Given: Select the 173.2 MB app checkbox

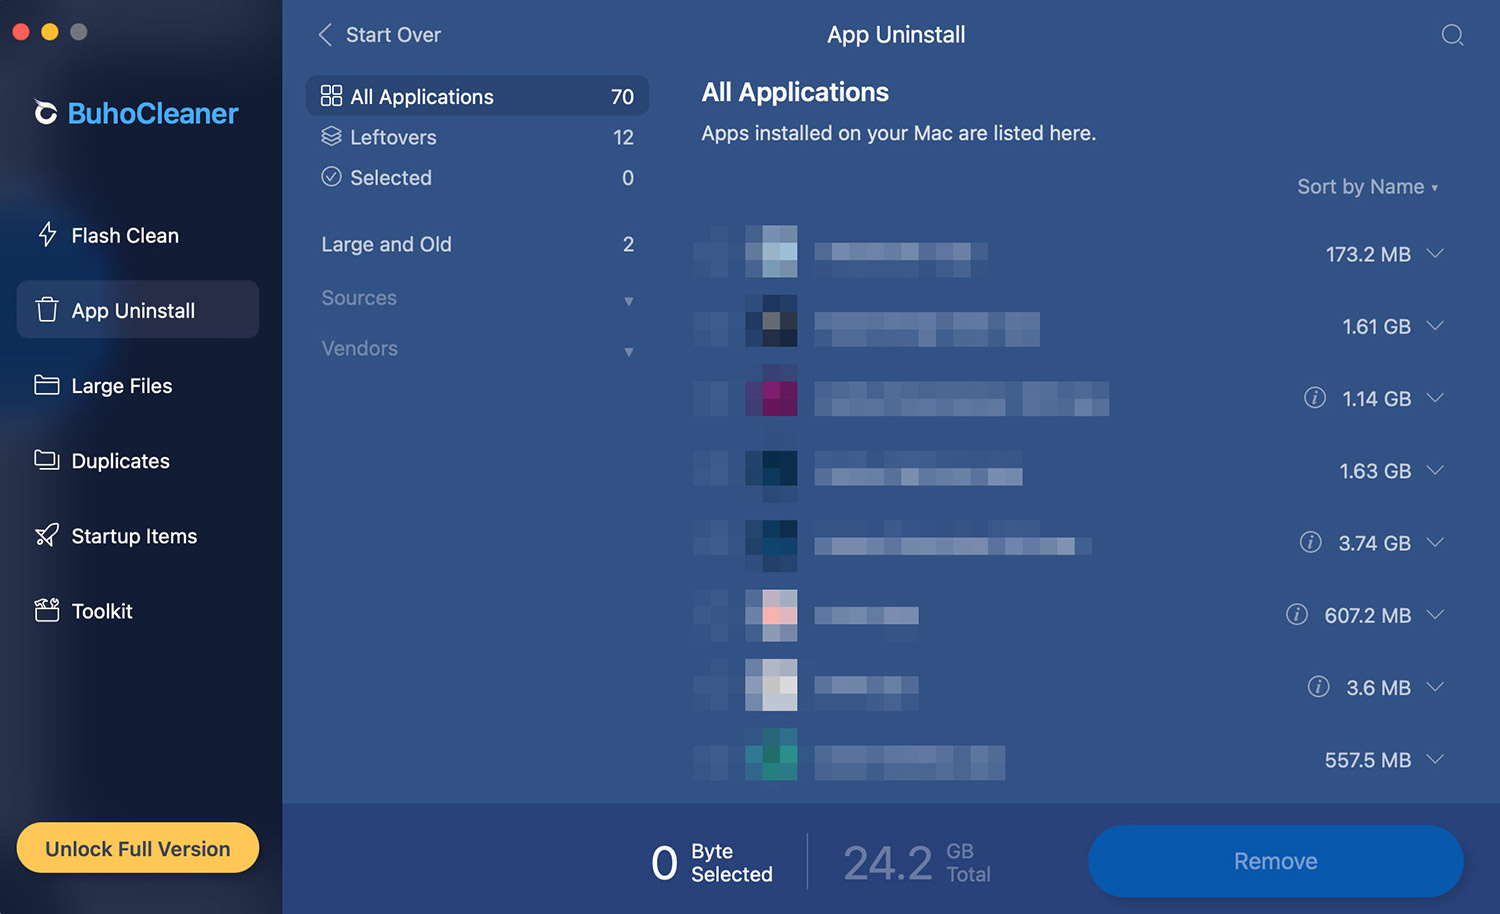Looking at the screenshot, I should coord(711,252).
